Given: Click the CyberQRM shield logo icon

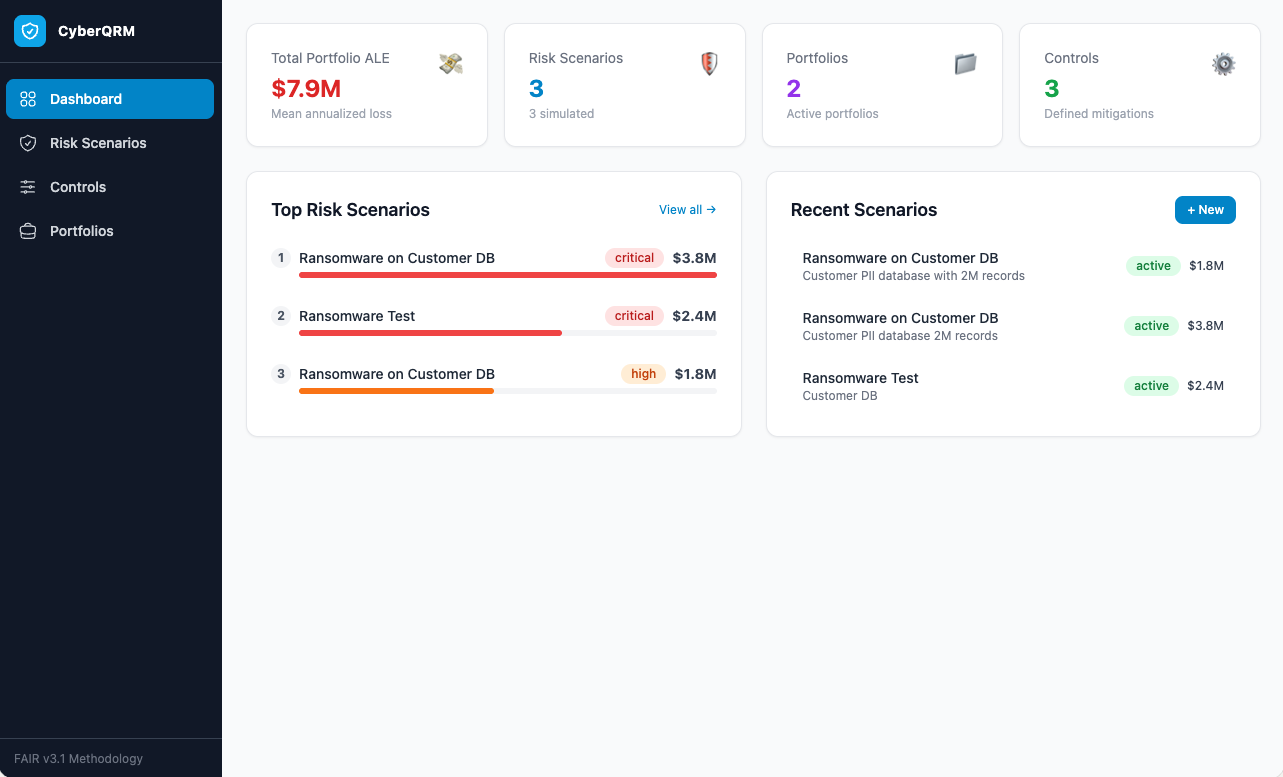Looking at the screenshot, I should tap(30, 31).
